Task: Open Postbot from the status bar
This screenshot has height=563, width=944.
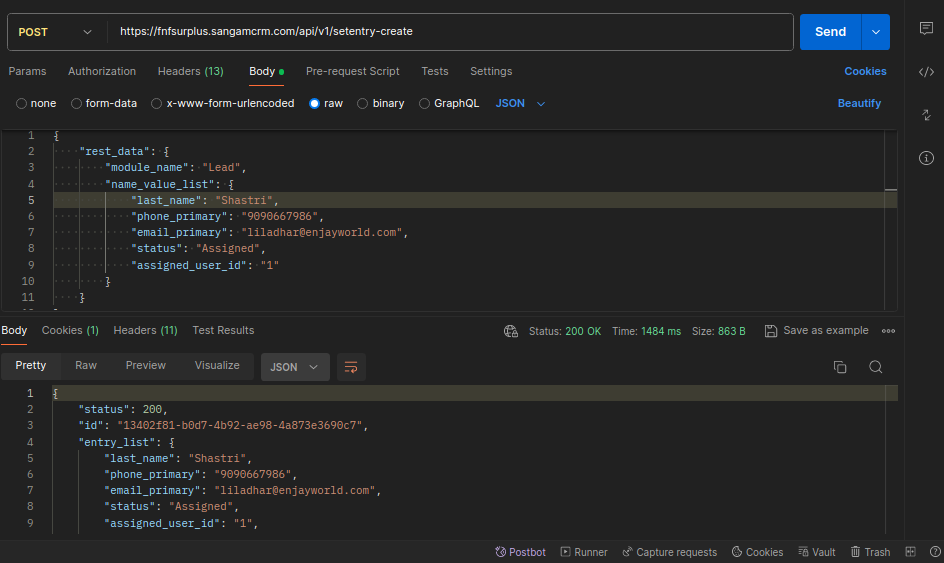Action: click(x=520, y=552)
